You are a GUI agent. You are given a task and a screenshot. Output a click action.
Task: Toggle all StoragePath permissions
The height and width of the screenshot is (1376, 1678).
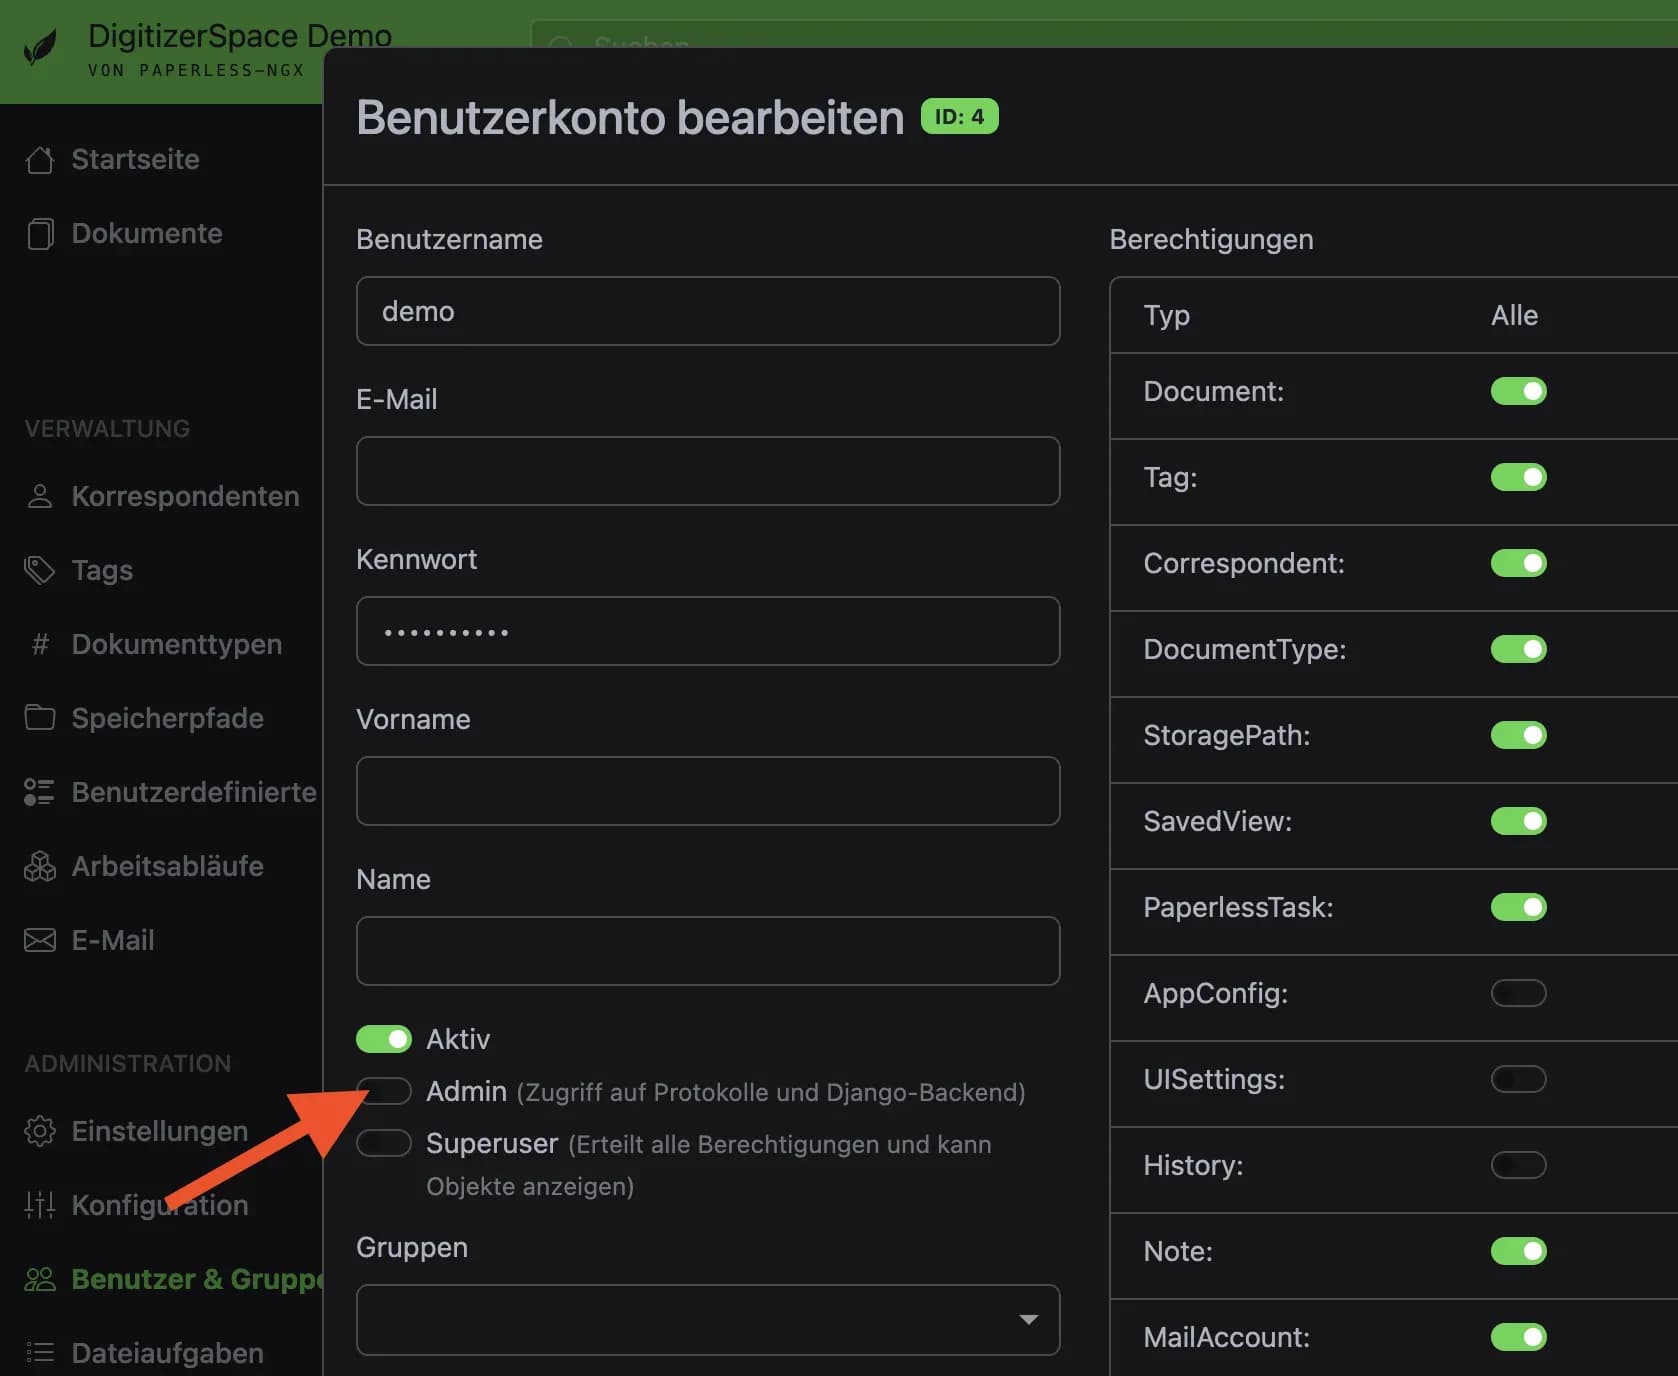[1518, 735]
